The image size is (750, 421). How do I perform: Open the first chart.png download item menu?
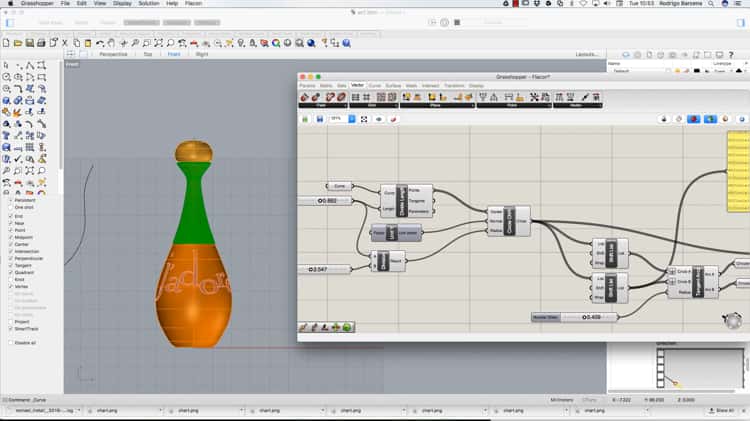(160, 410)
